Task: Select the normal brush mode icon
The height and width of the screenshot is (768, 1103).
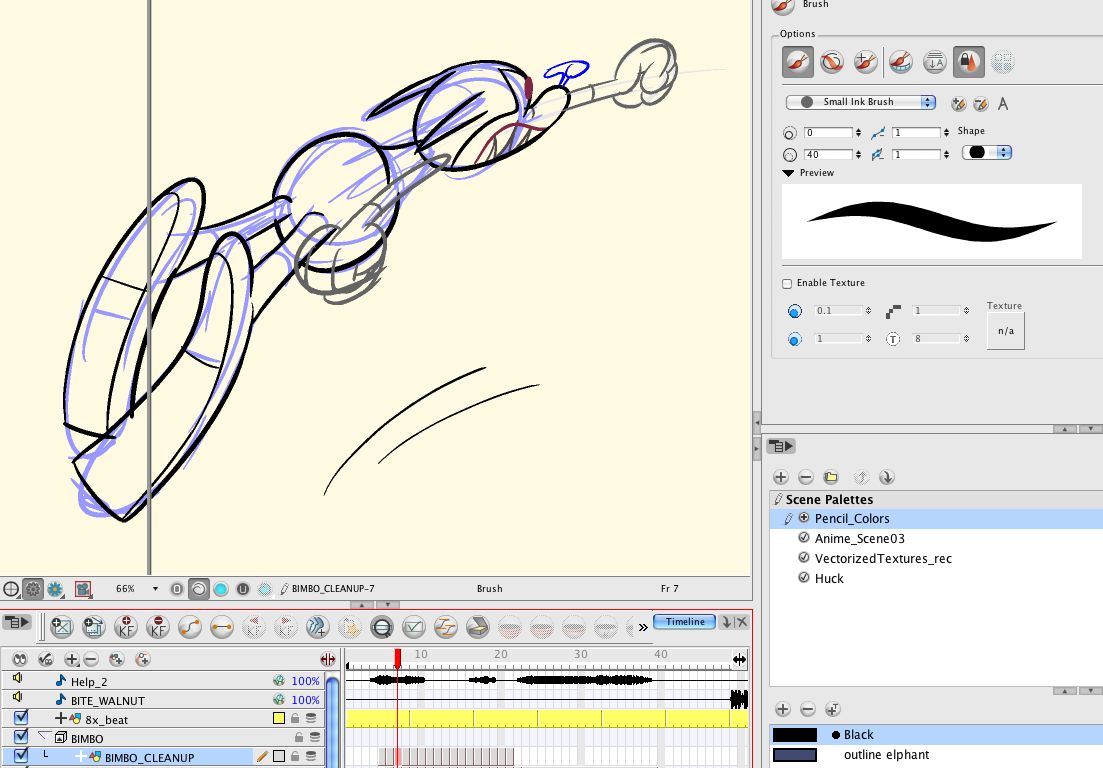Action: click(797, 62)
